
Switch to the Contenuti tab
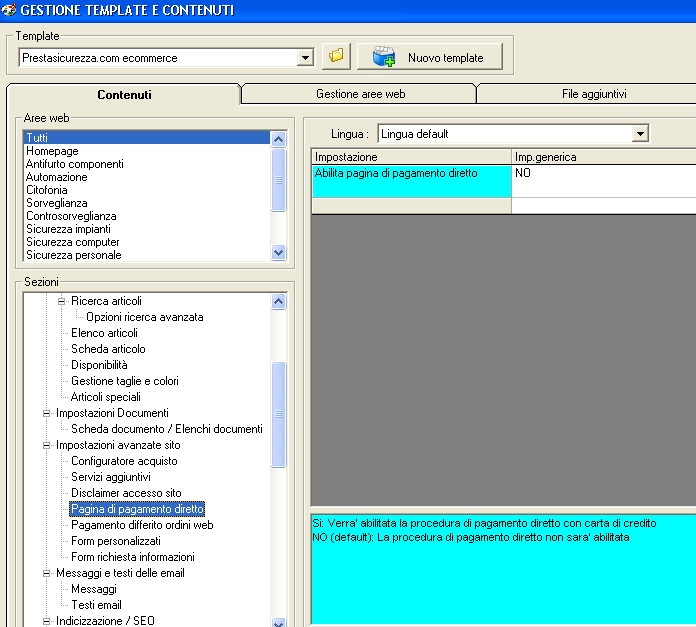124,95
